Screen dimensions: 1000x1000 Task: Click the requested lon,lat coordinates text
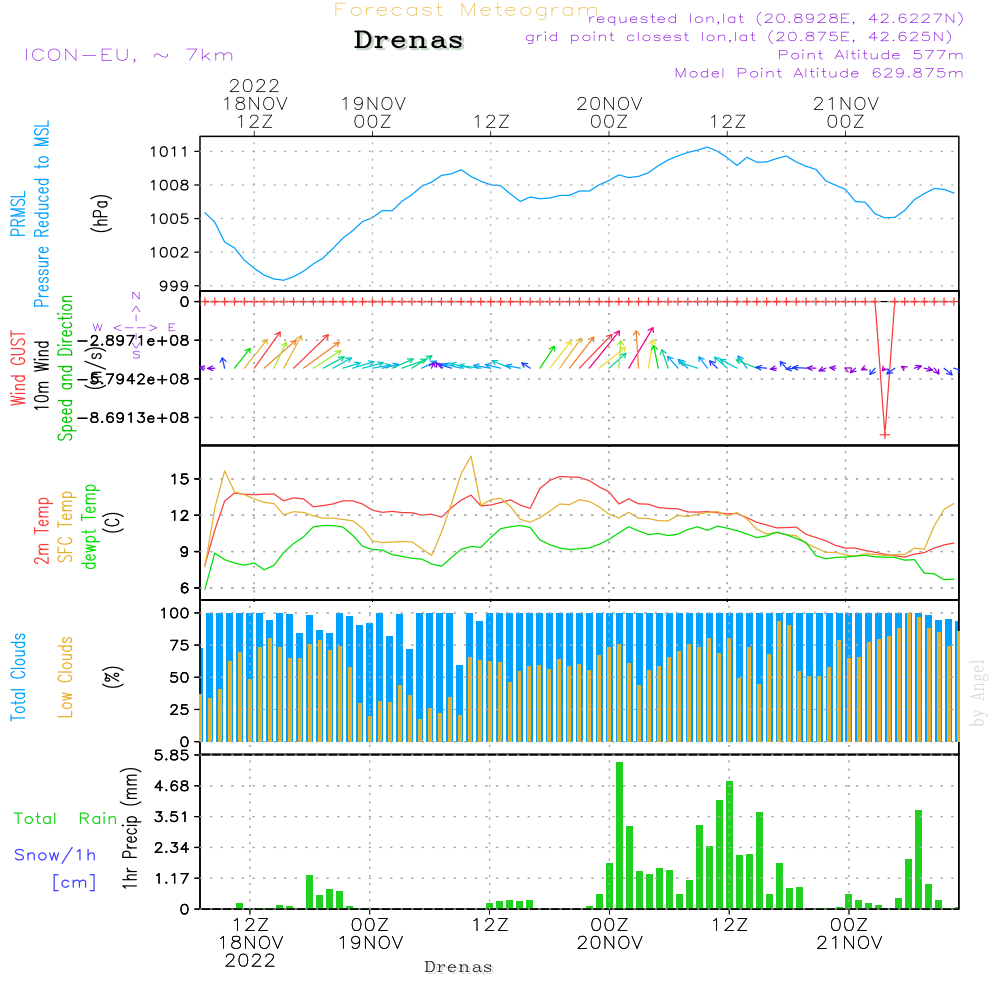tap(776, 18)
